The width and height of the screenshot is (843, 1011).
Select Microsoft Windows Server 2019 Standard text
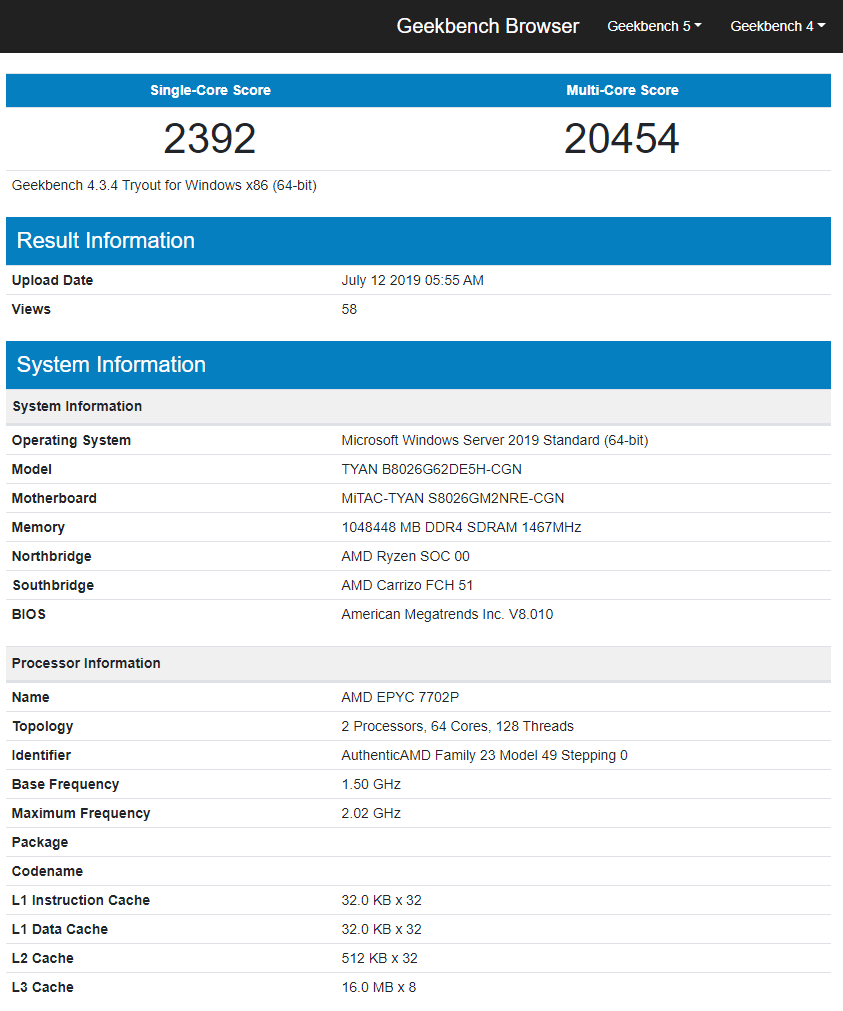494,440
